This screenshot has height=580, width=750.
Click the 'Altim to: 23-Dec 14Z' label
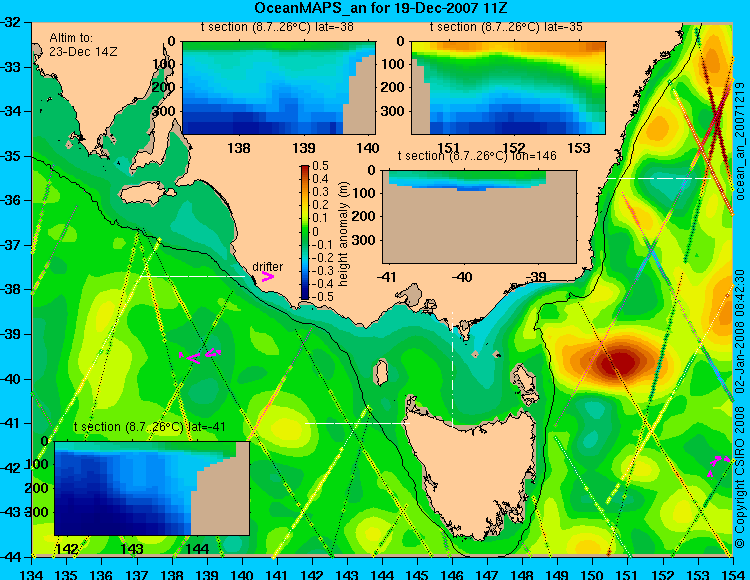tap(83, 44)
